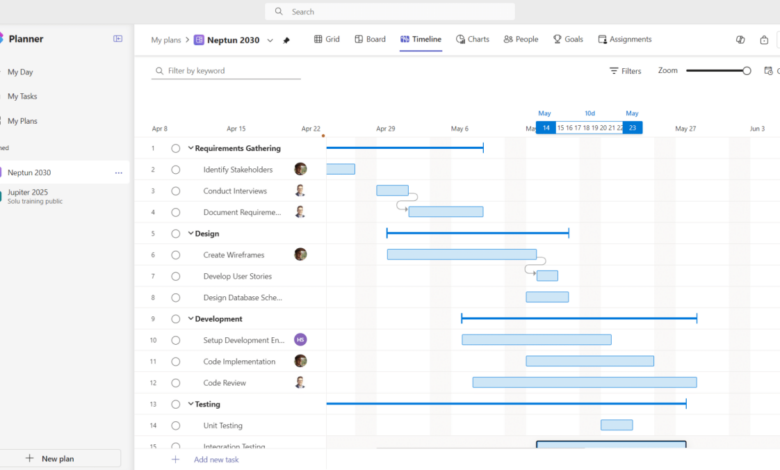The width and height of the screenshot is (780, 470).
Task: Adjust the Zoom slider handle
Action: (x=747, y=71)
